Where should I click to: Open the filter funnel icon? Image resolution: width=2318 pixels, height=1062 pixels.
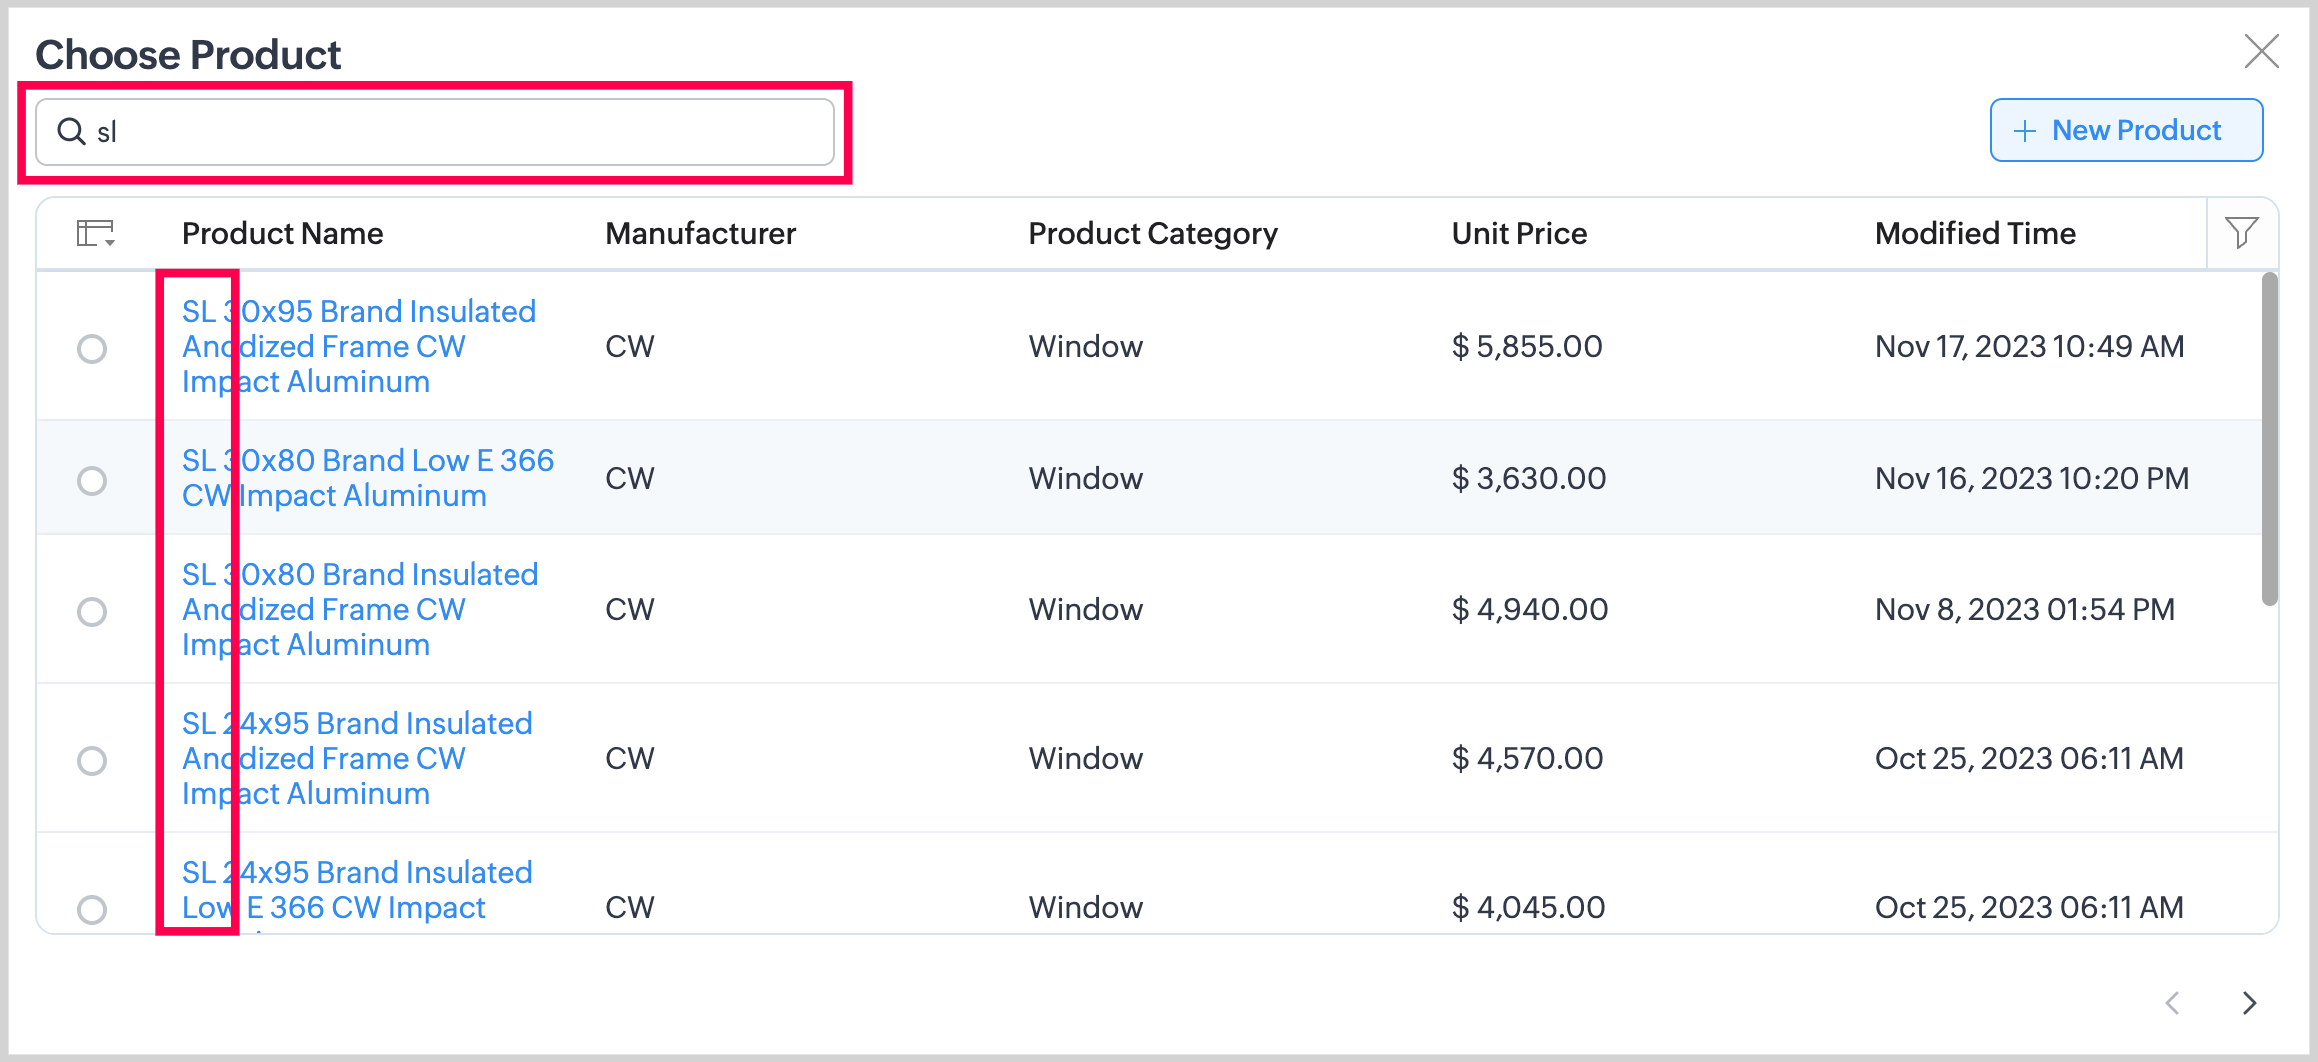click(x=2241, y=233)
